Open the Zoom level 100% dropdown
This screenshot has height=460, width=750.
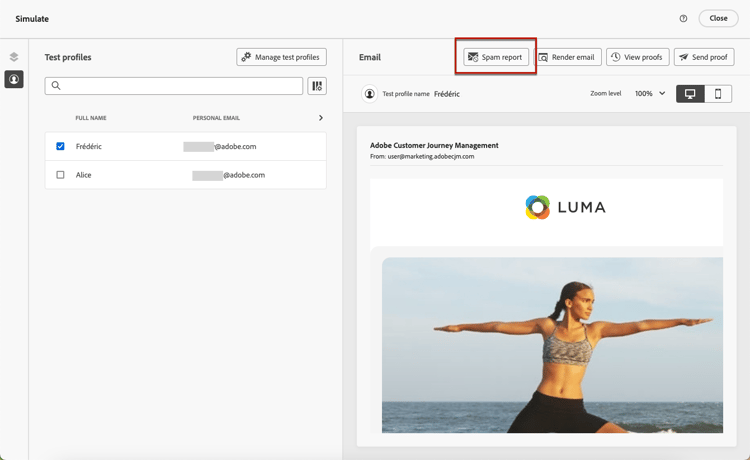click(650, 94)
